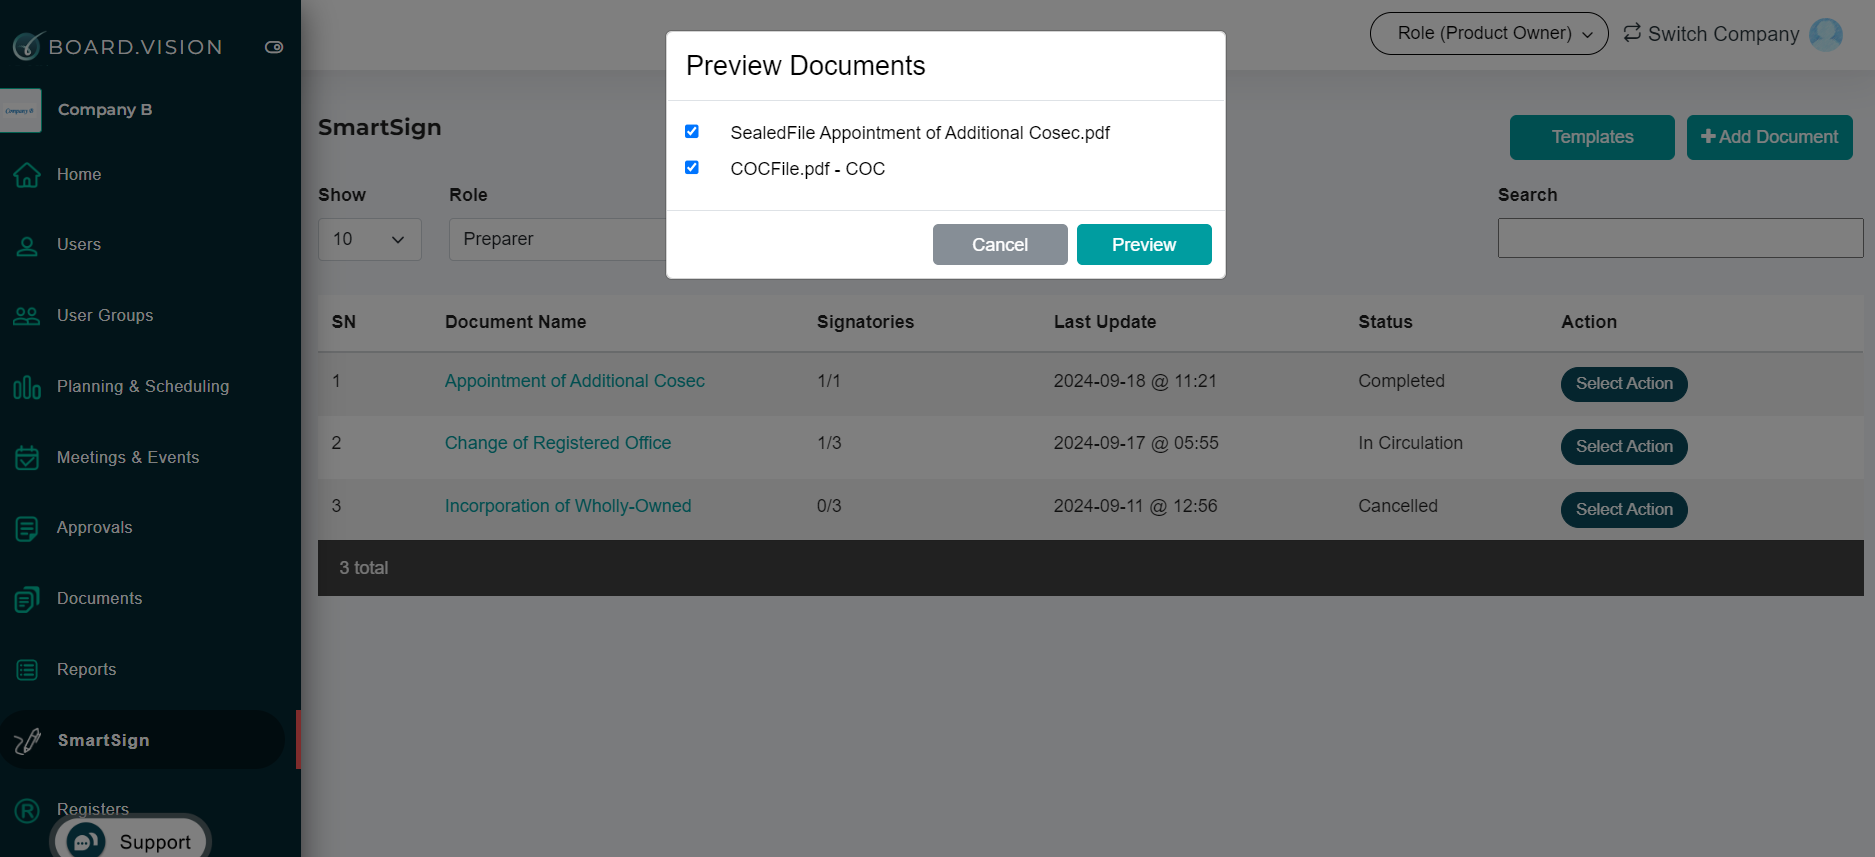Open Appointment of Additional Cosec document
1875x857 pixels.
click(x=575, y=381)
